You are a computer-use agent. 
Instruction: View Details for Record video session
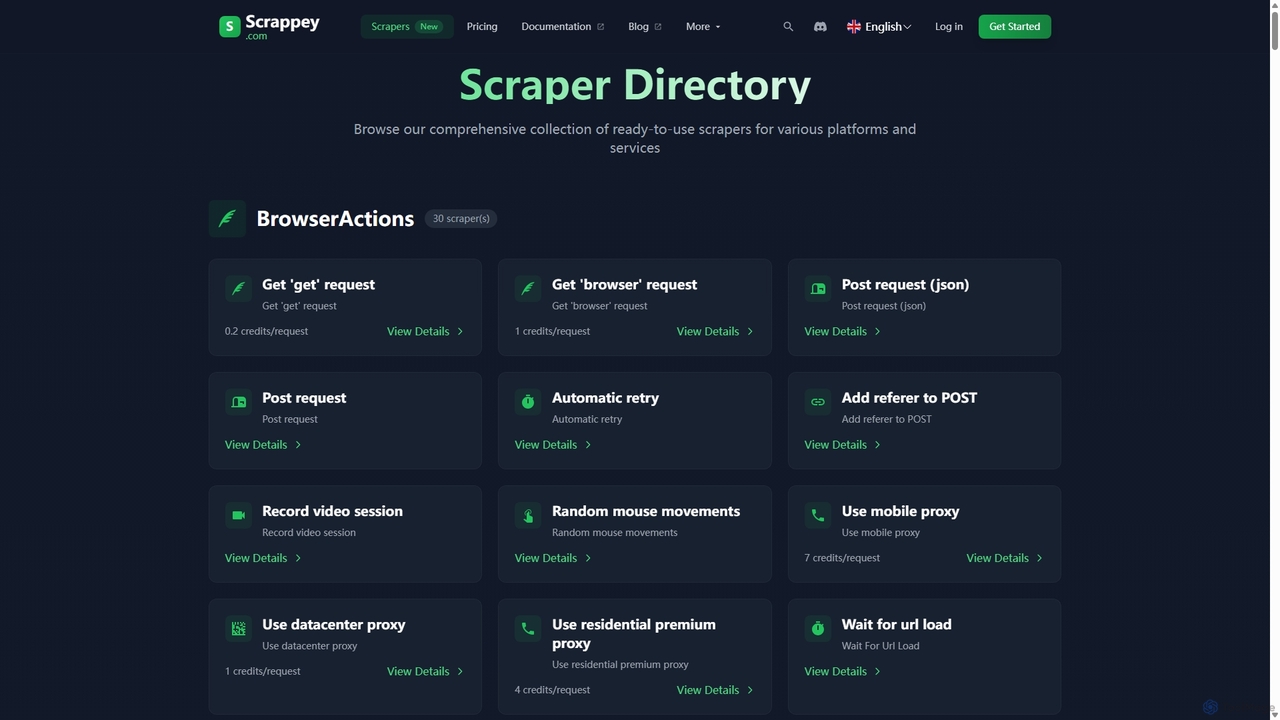[x=263, y=558]
